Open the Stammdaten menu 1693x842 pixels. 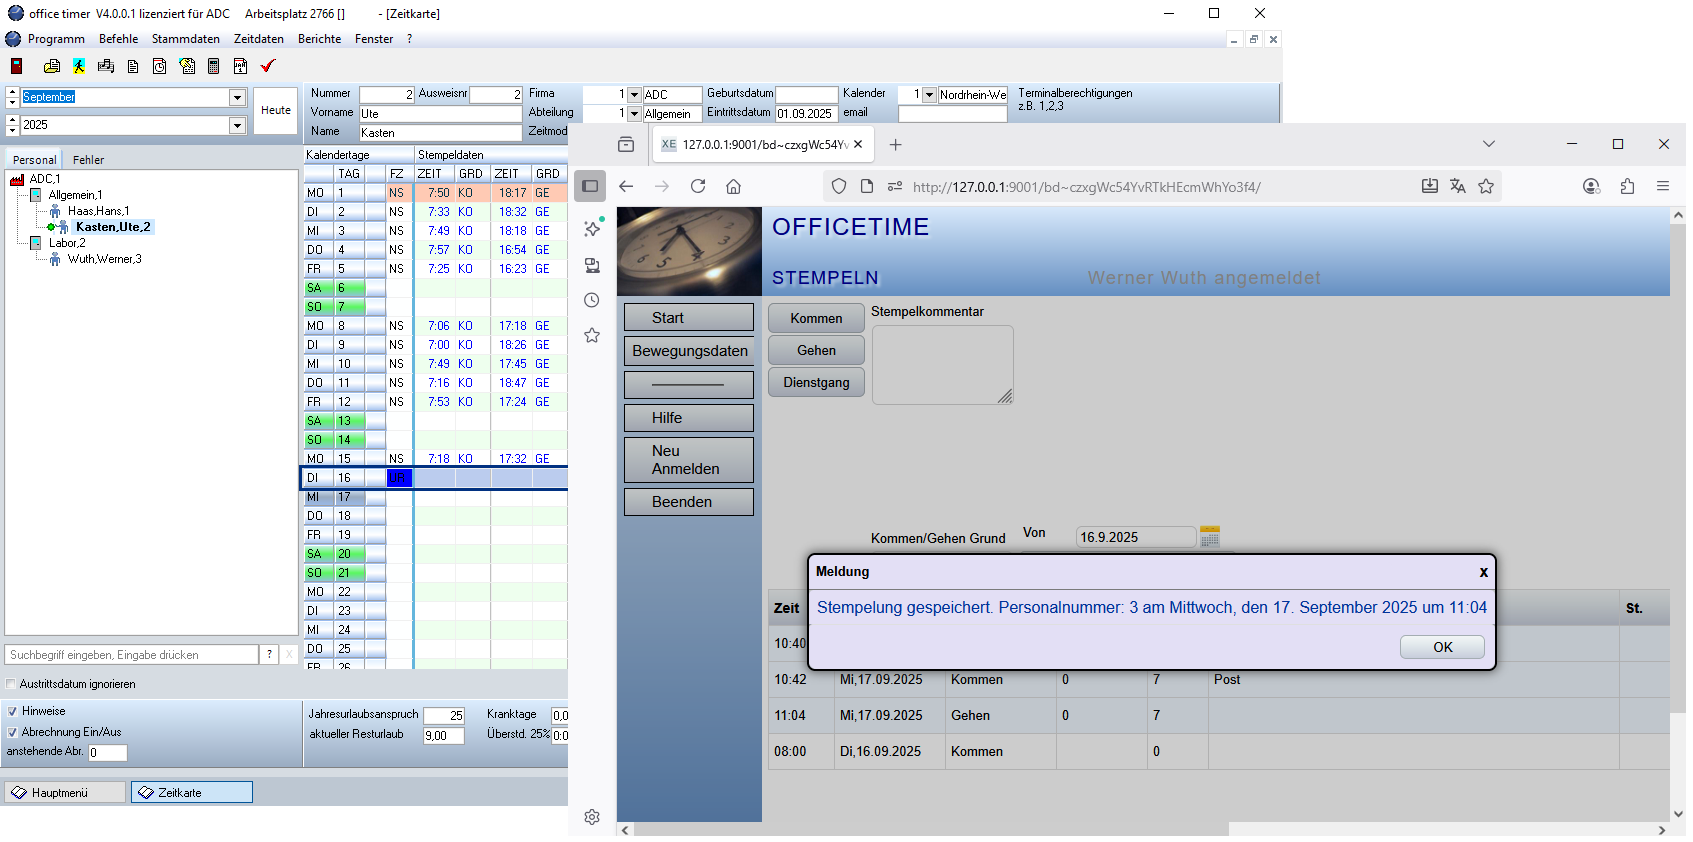(185, 39)
